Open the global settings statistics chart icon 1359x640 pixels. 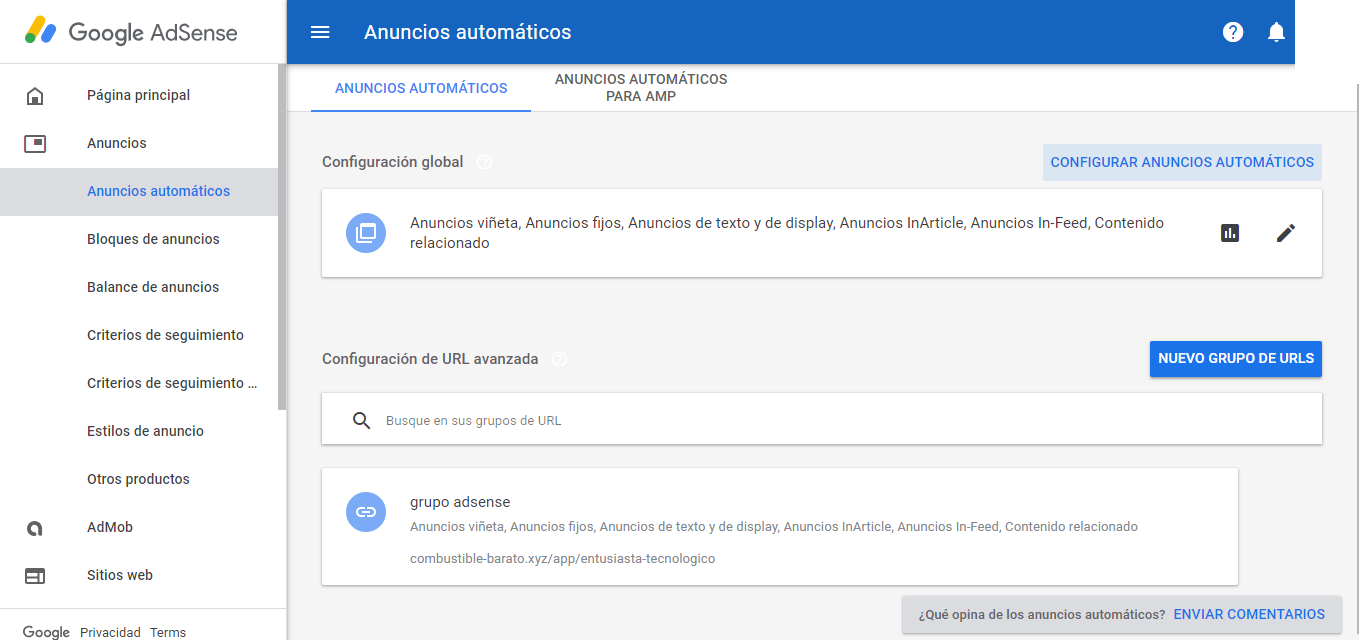coord(1230,233)
